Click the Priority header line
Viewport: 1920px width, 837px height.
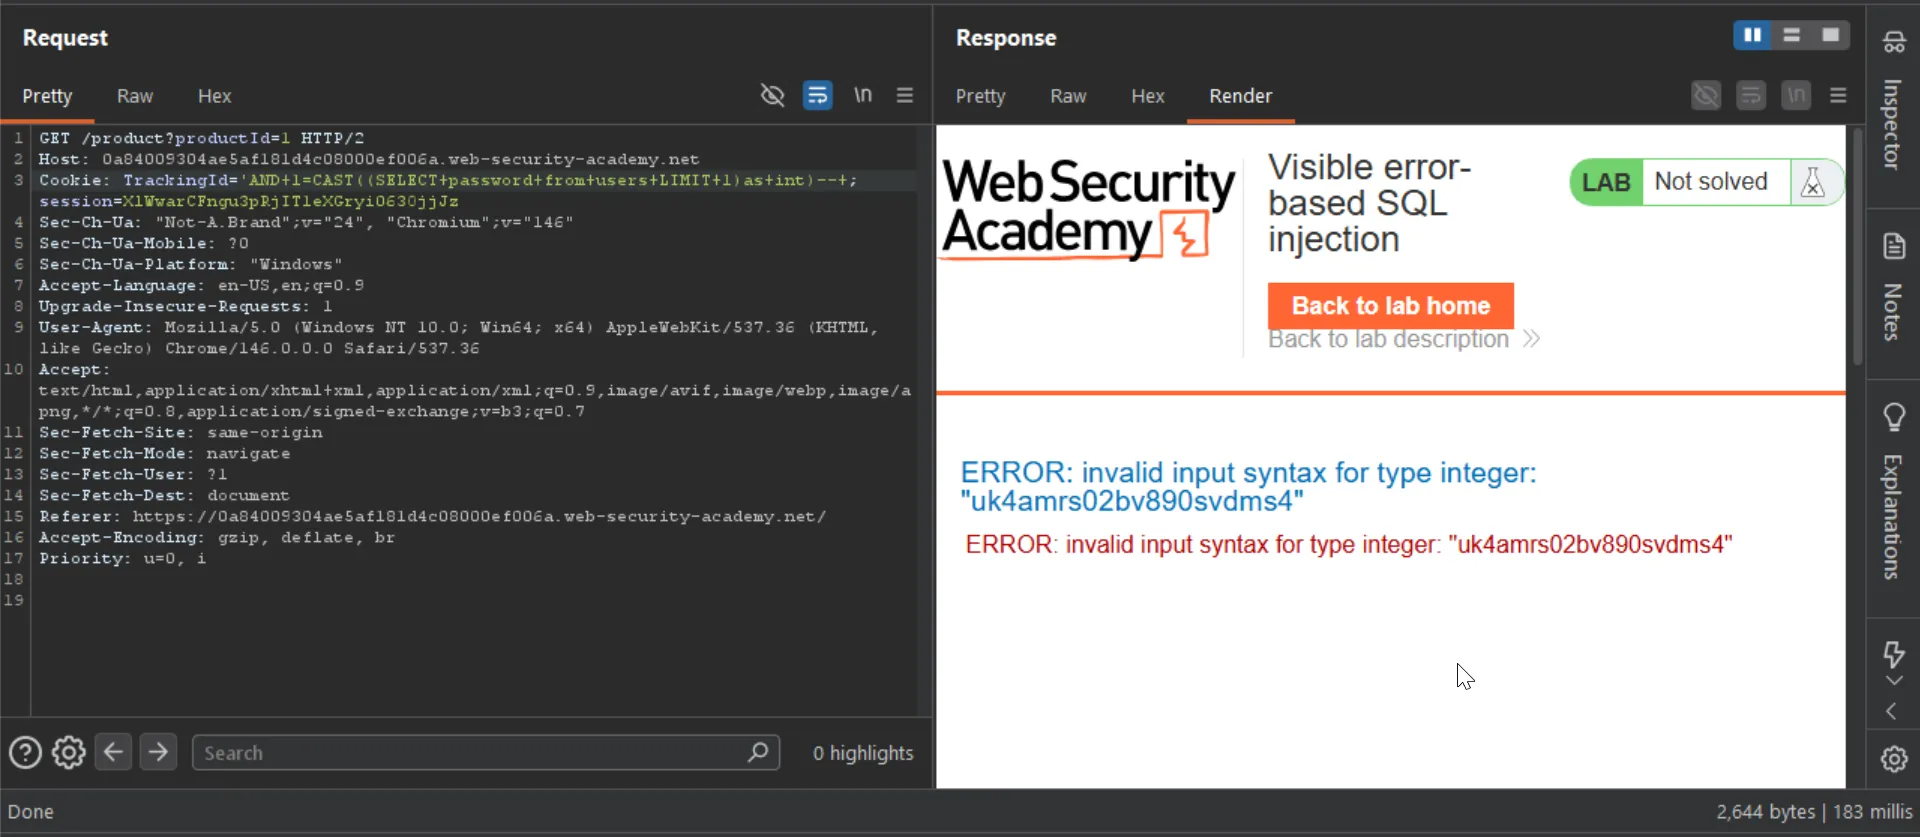coord(122,558)
